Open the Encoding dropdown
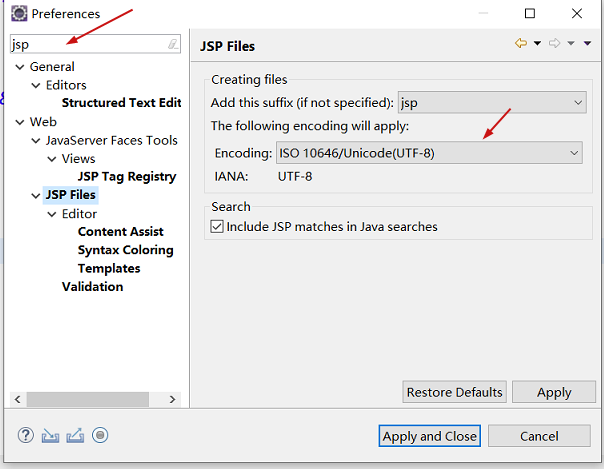 [428, 153]
